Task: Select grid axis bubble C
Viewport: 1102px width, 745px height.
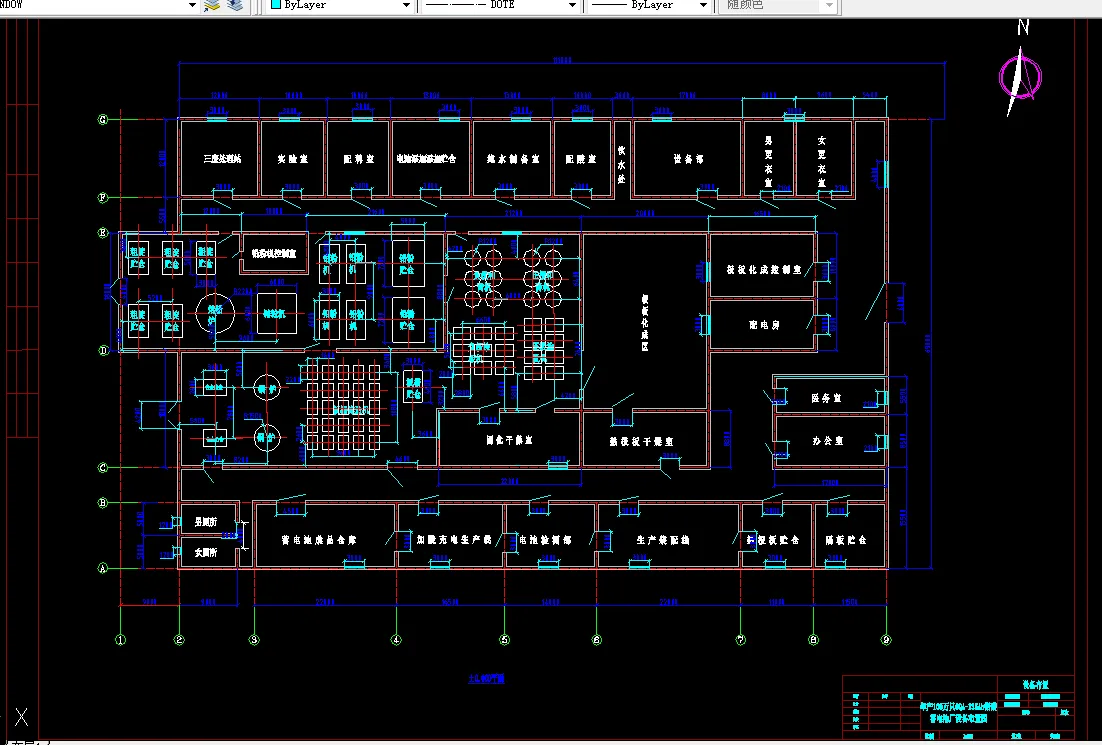Action: (103, 467)
